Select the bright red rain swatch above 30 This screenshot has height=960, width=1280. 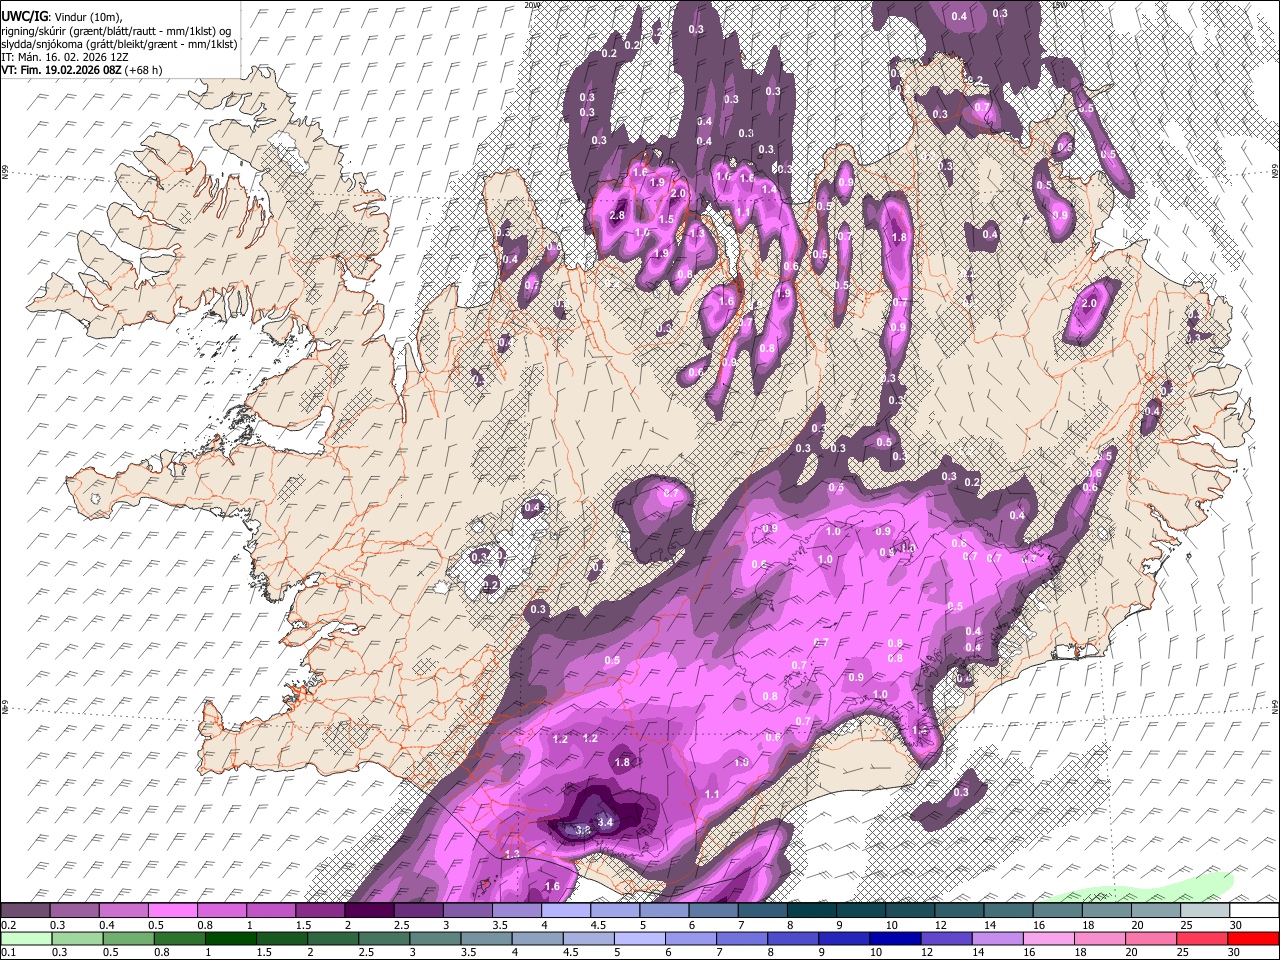(1254, 938)
